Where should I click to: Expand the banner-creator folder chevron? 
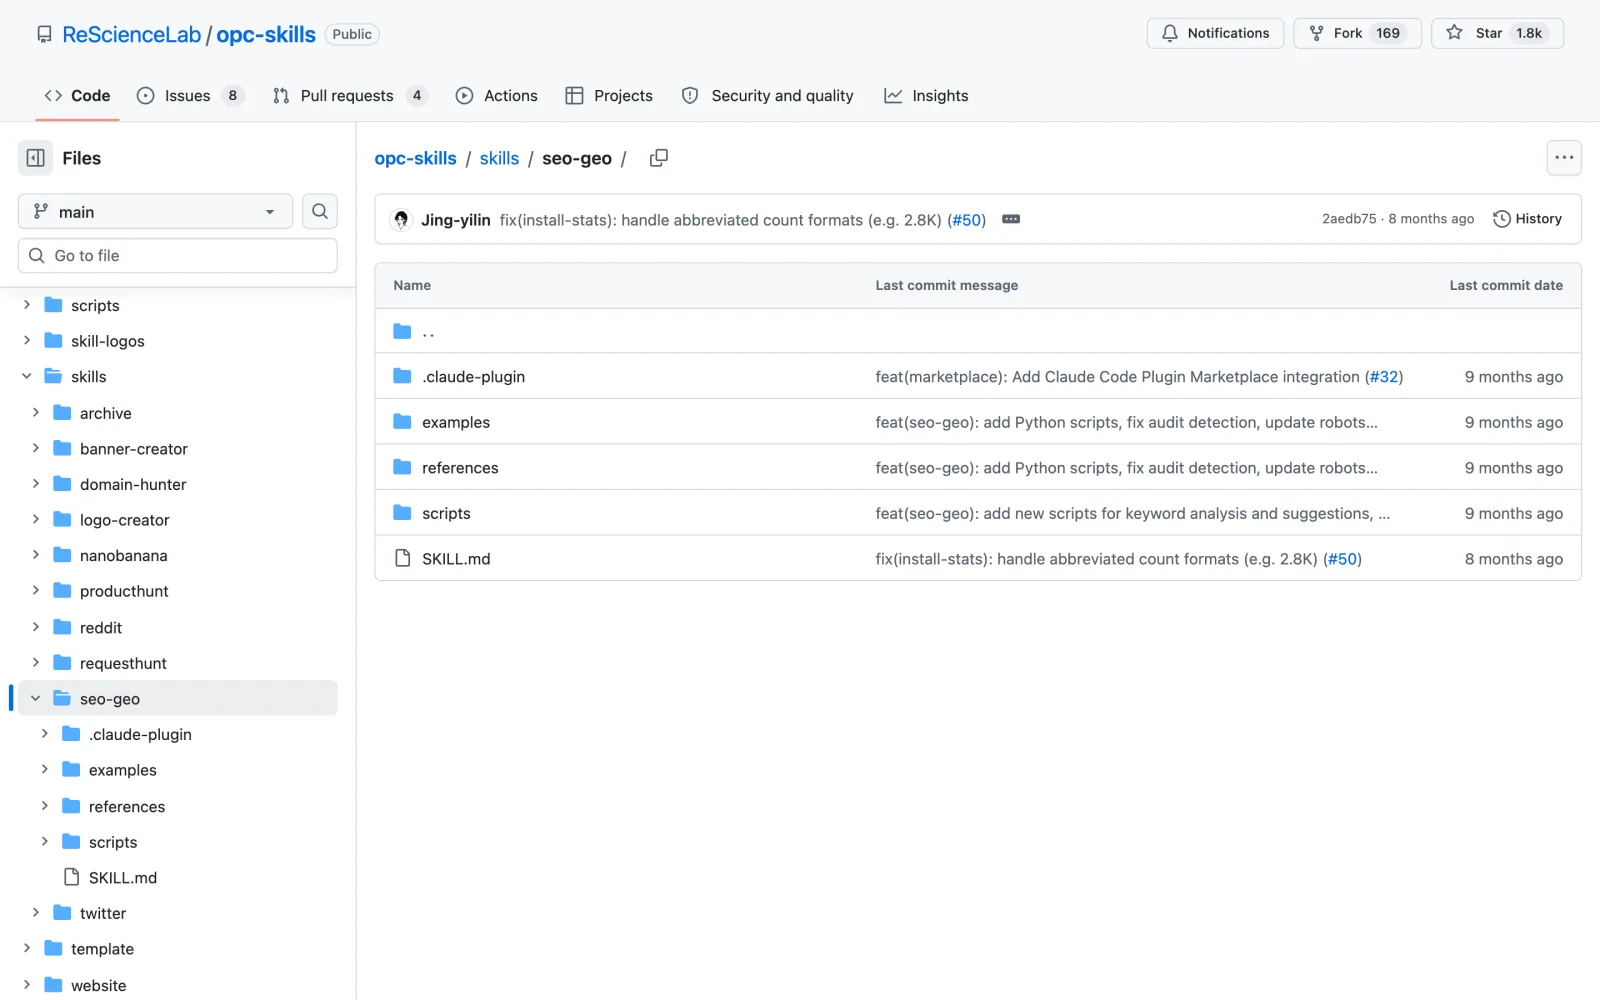coord(36,448)
